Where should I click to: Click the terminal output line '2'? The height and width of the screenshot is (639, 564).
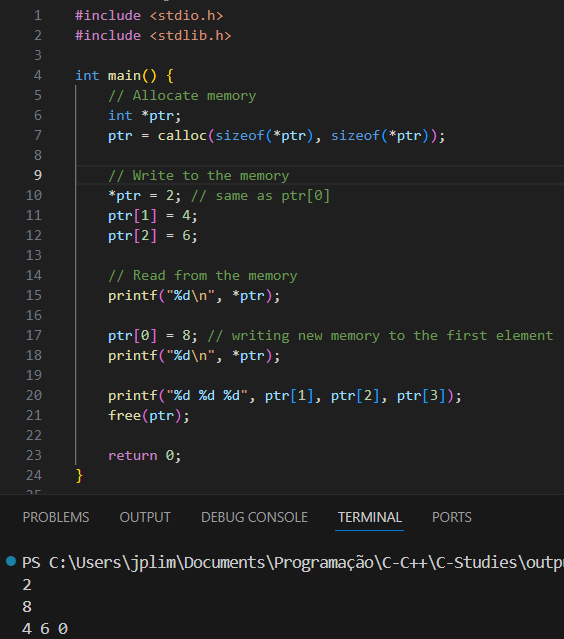(x=27, y=585)
